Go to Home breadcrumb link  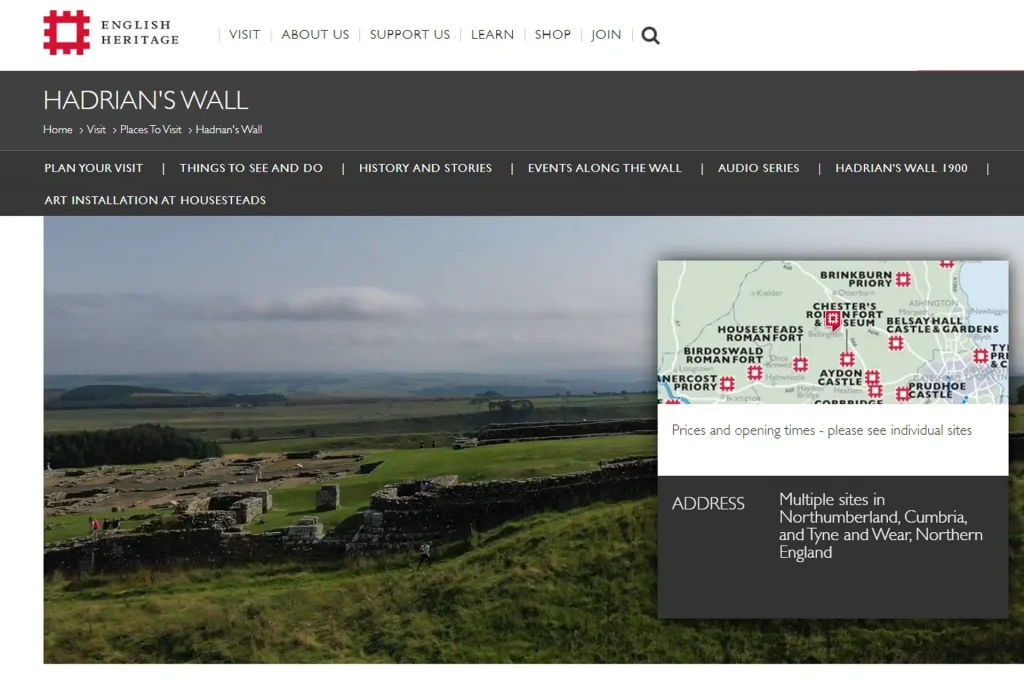57,129
